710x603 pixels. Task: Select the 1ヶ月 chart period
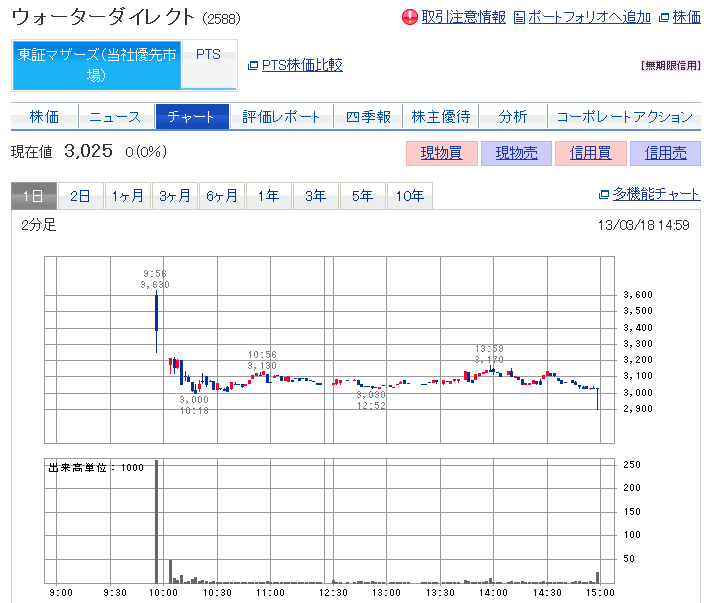128,196
